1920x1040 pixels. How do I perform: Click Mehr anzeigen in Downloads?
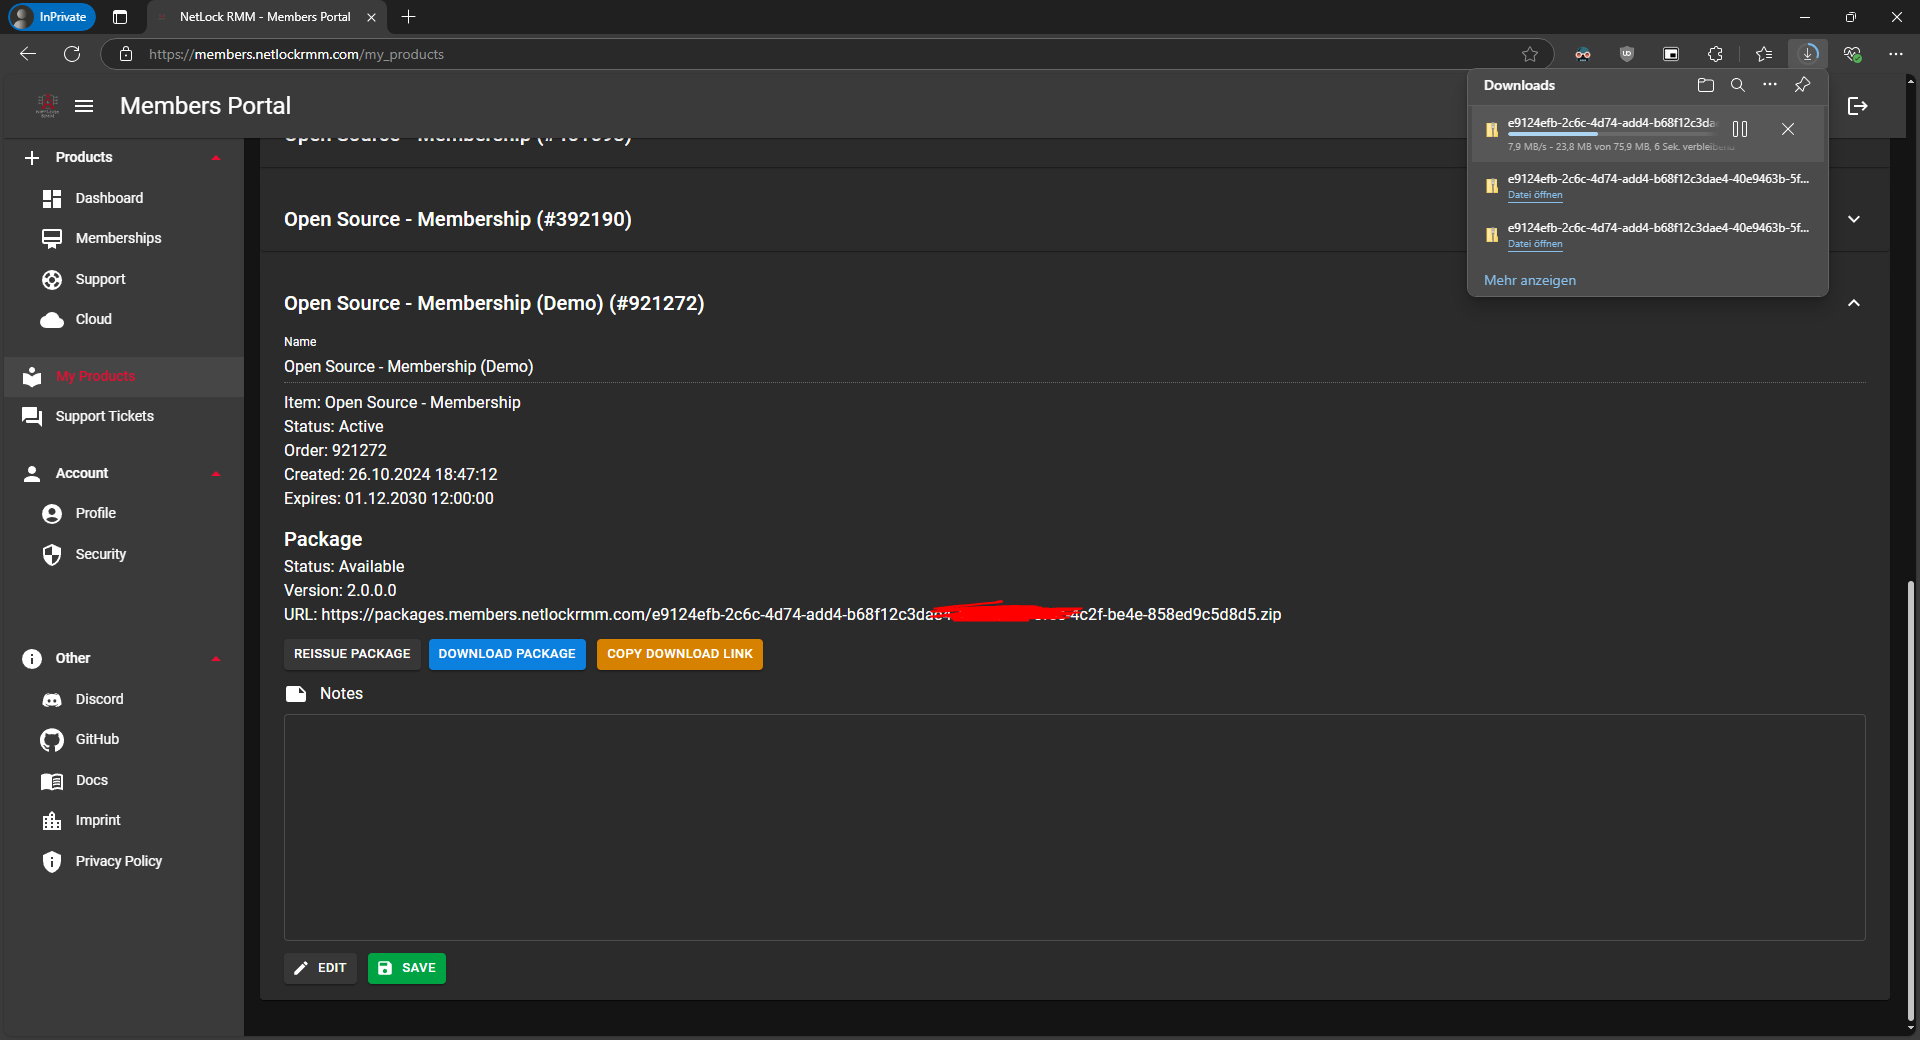coord(1530,281)
